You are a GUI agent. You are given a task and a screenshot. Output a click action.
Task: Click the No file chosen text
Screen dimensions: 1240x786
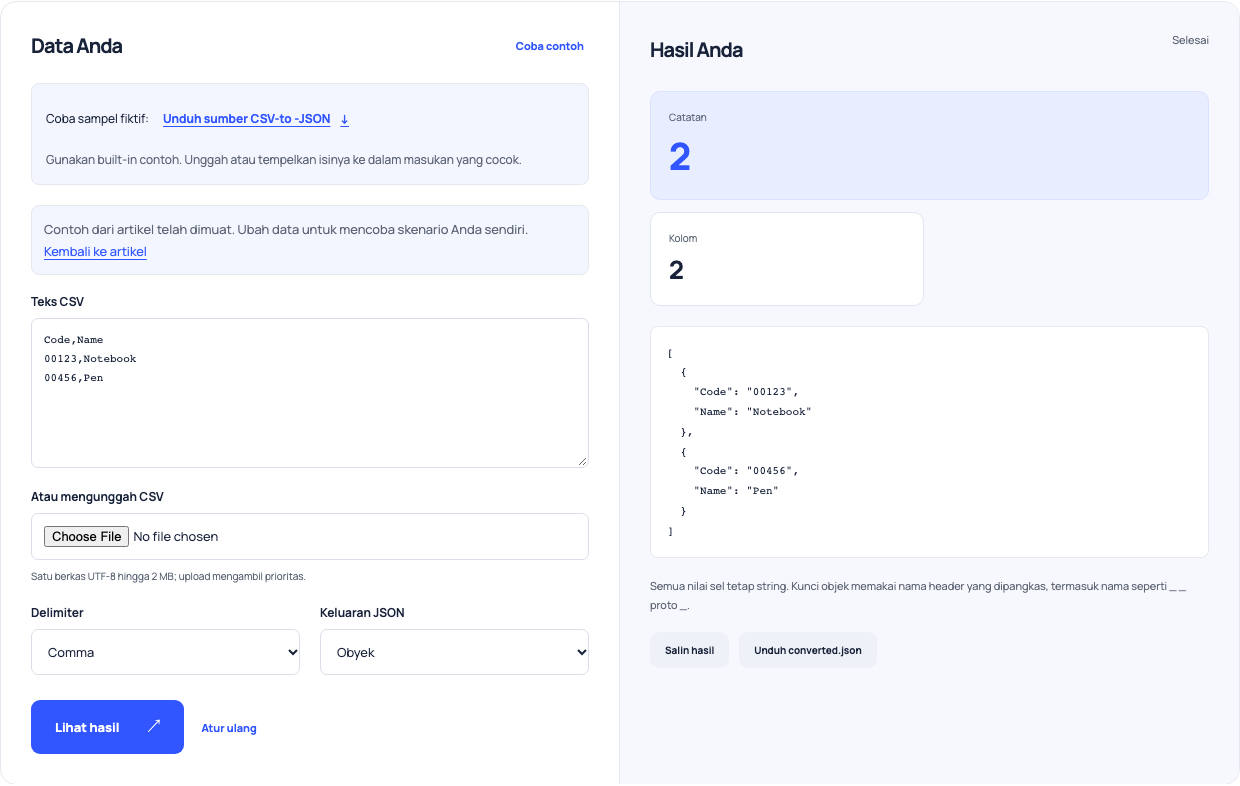click(175, 537)
